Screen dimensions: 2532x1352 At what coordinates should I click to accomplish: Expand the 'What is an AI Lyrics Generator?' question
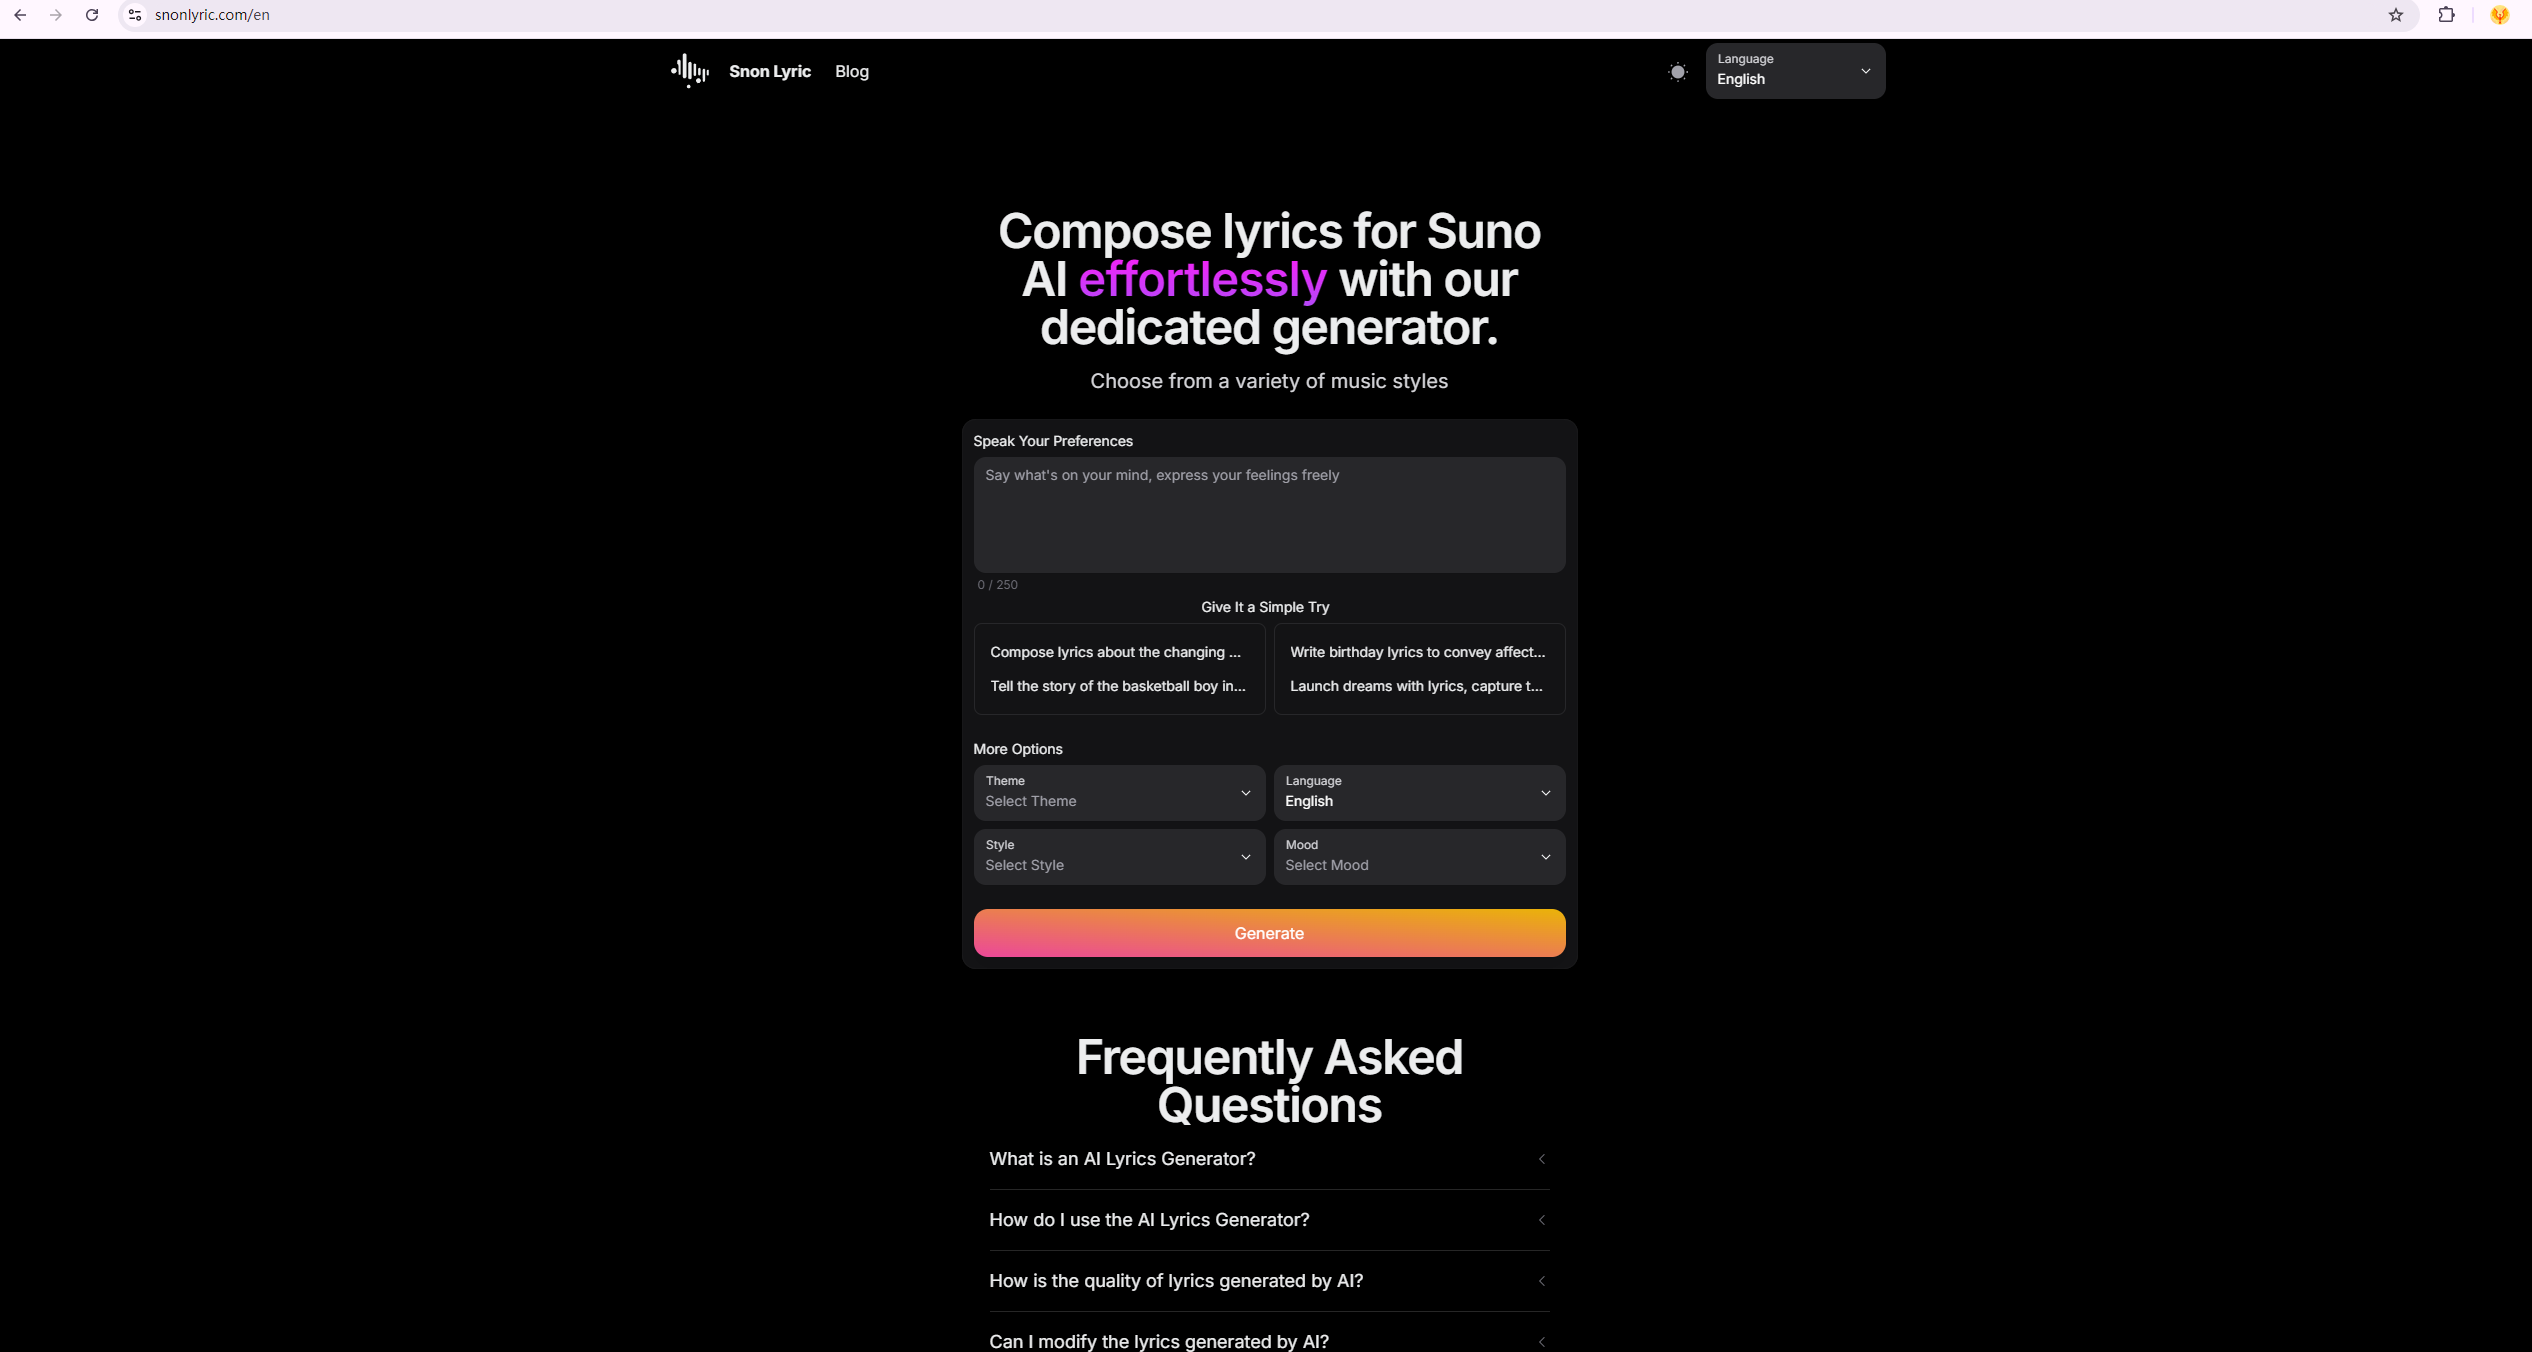pos(1268,1159)
